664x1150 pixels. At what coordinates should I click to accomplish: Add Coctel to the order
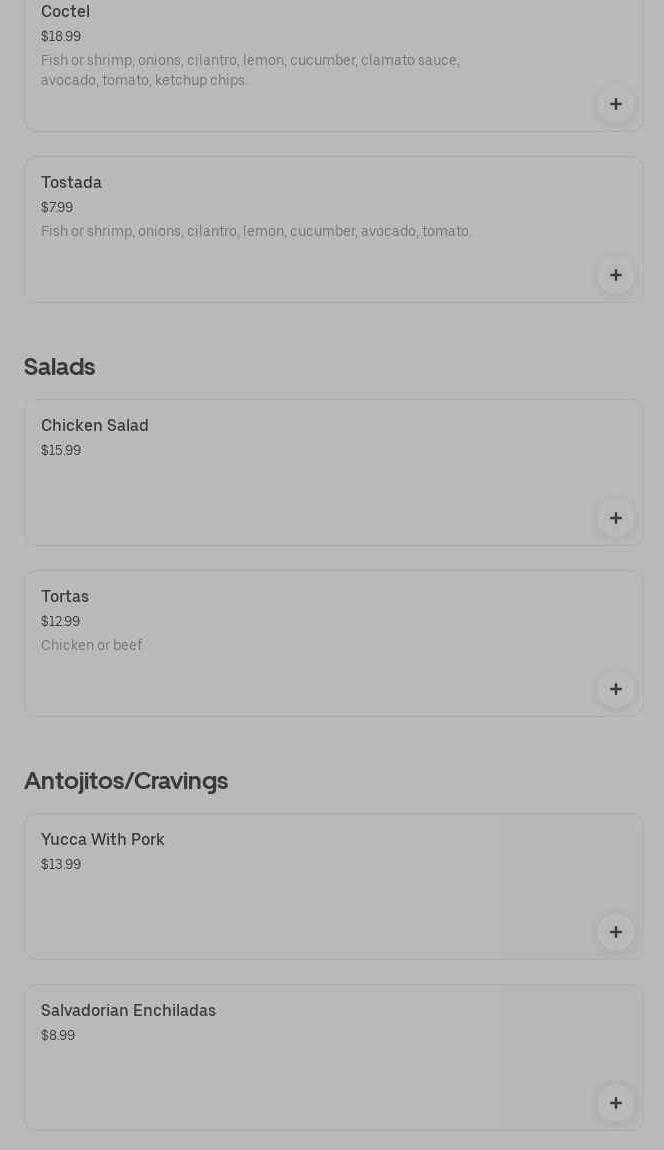[616, 104]
